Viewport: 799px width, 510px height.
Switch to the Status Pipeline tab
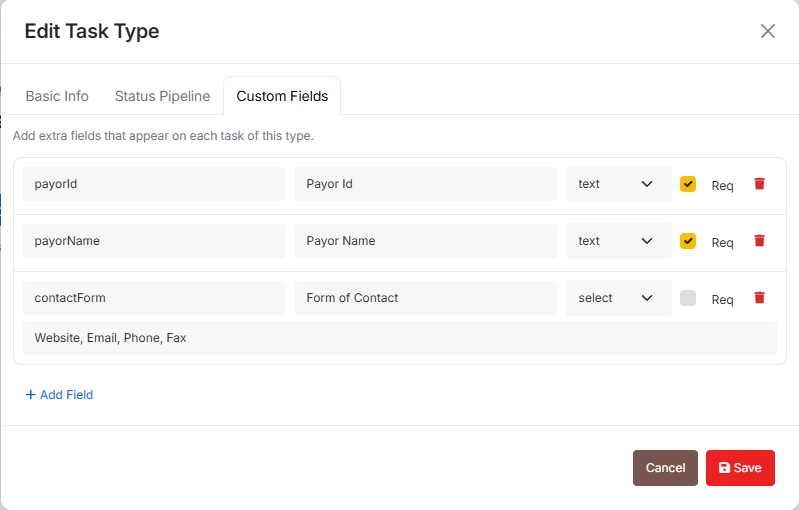tap(163, 96)
